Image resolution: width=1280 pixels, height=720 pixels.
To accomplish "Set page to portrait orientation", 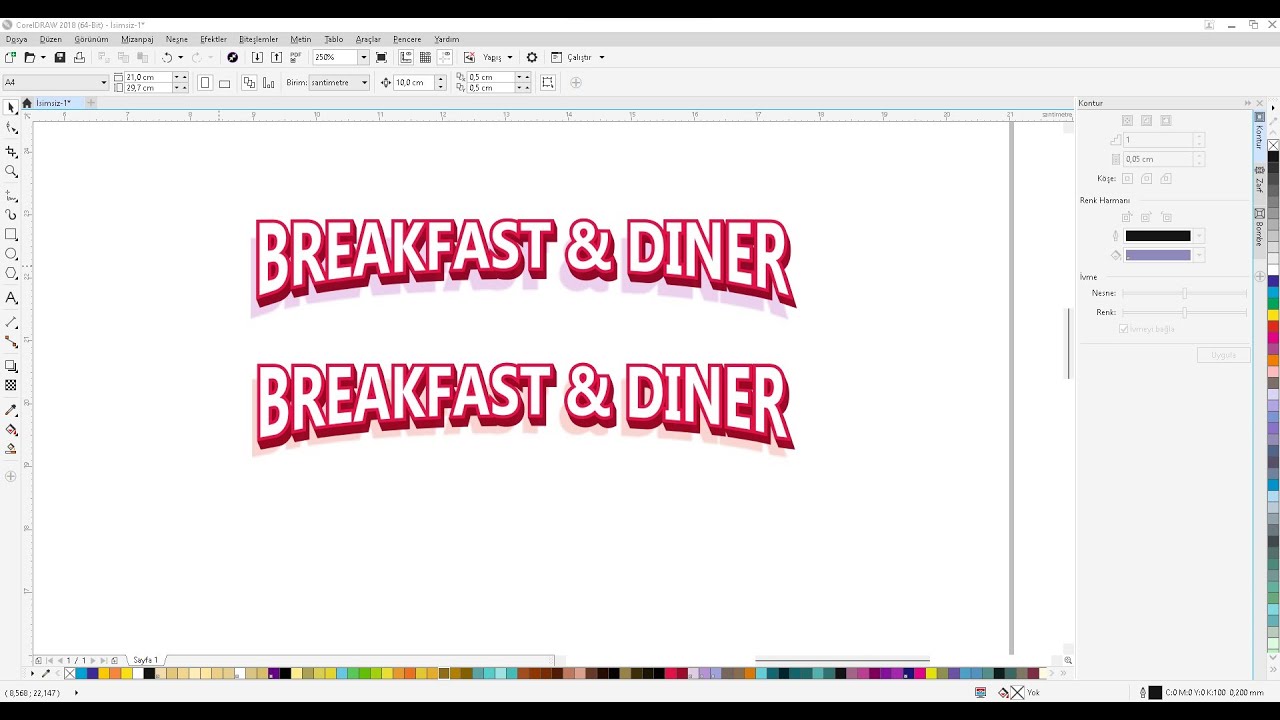I will click(x=205, y=82).
